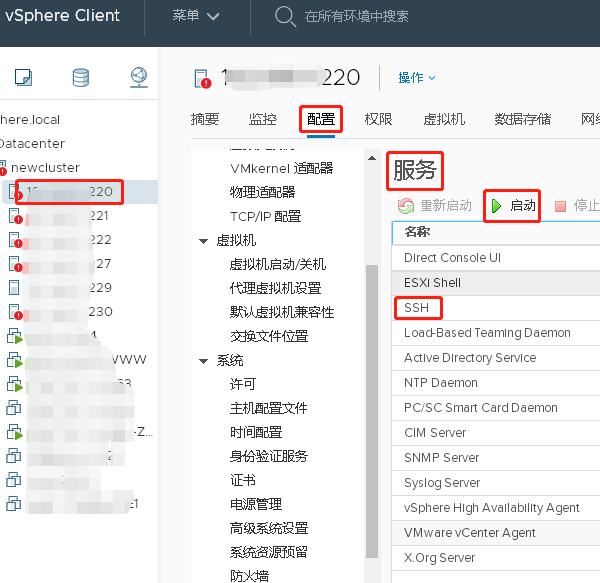Select the CIM Server service row

pyautogui.click(x=496, y=433)
